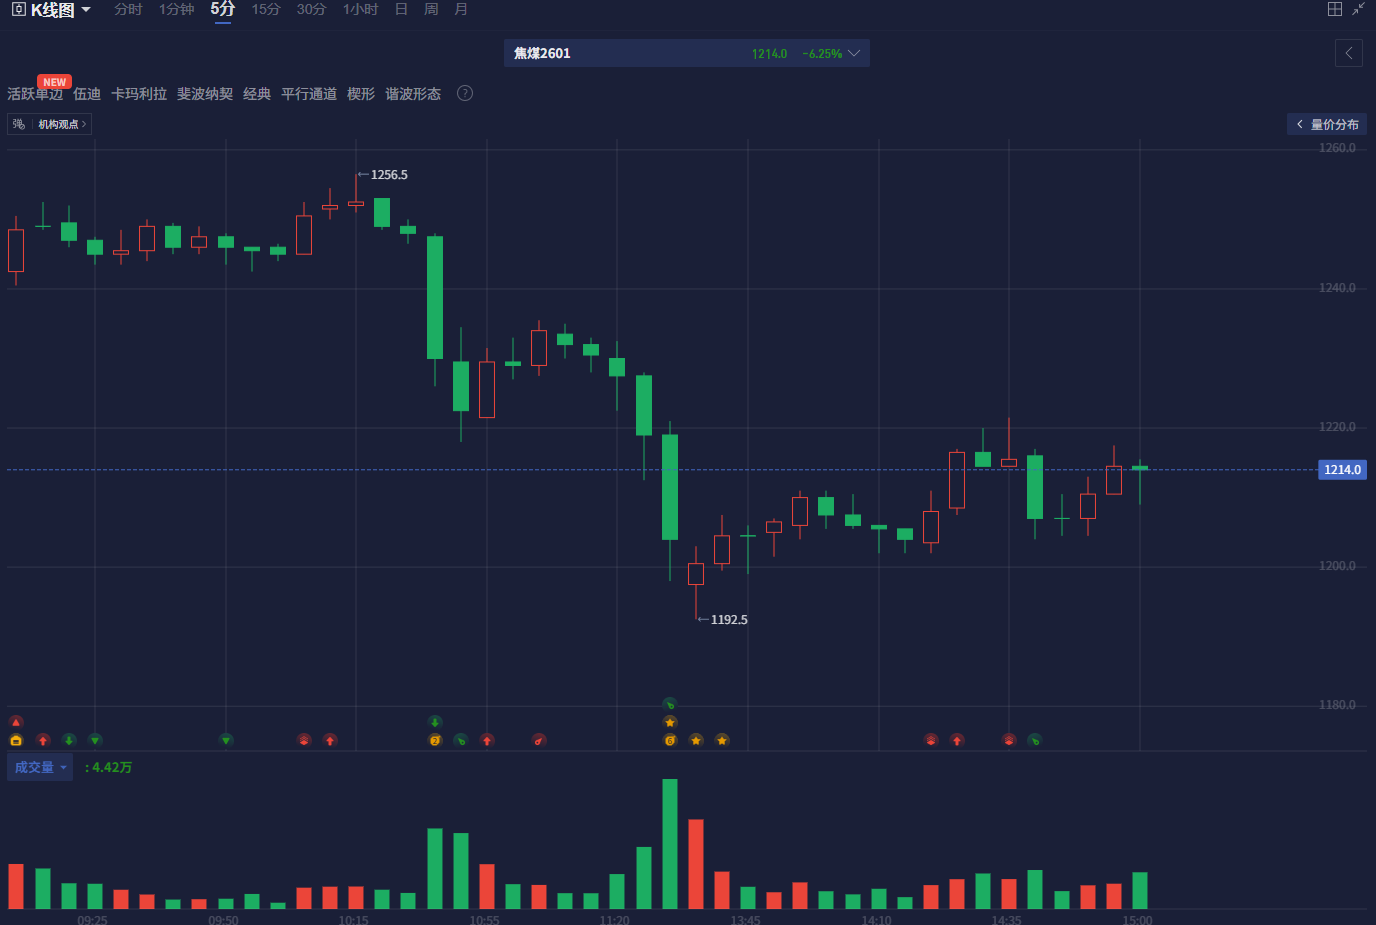Toggle the 经典 pivot overlay
The image size is (1376, 925).
pyautogui.click(x=257, y=94)
